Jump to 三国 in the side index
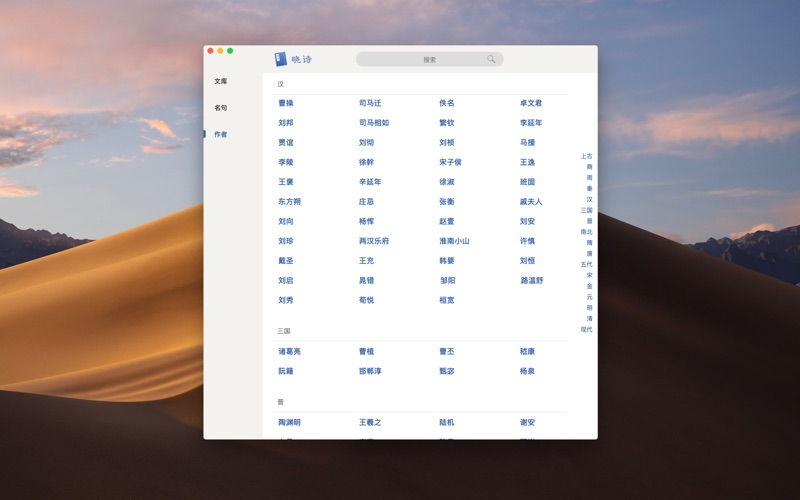 pyautogui.click(x=587, y=210)
